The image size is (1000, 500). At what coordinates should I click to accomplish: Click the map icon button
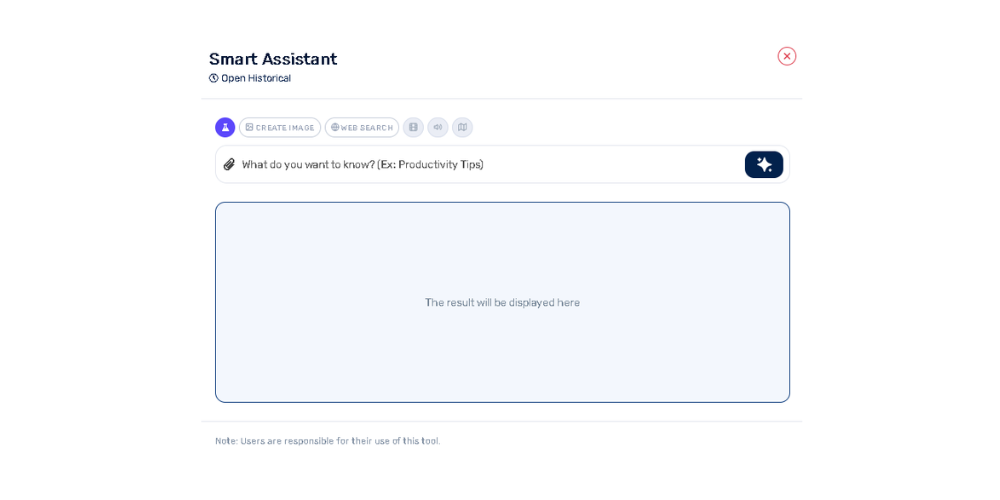click(x=462, y=127)
